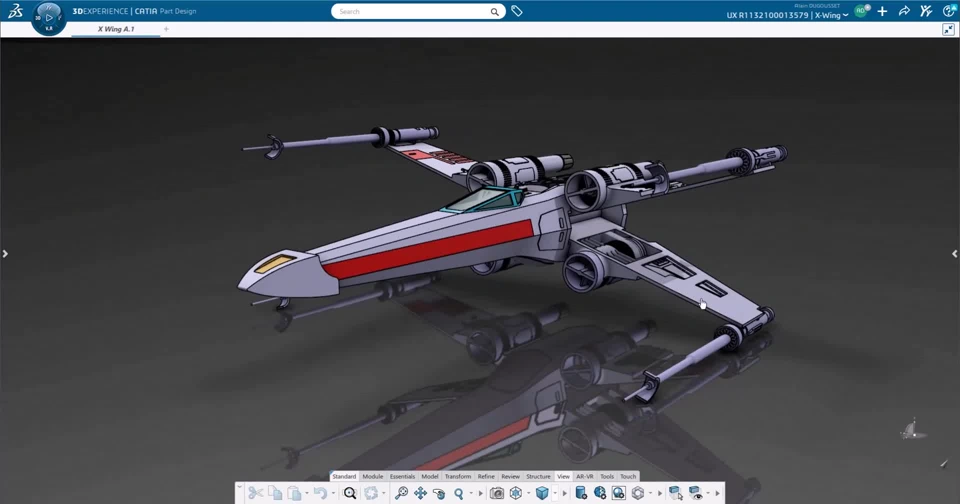The width and height of the screenshot is (960, 504).
Task: Open the Paste options dropdown arrow
Action: [x=307, y=494]
